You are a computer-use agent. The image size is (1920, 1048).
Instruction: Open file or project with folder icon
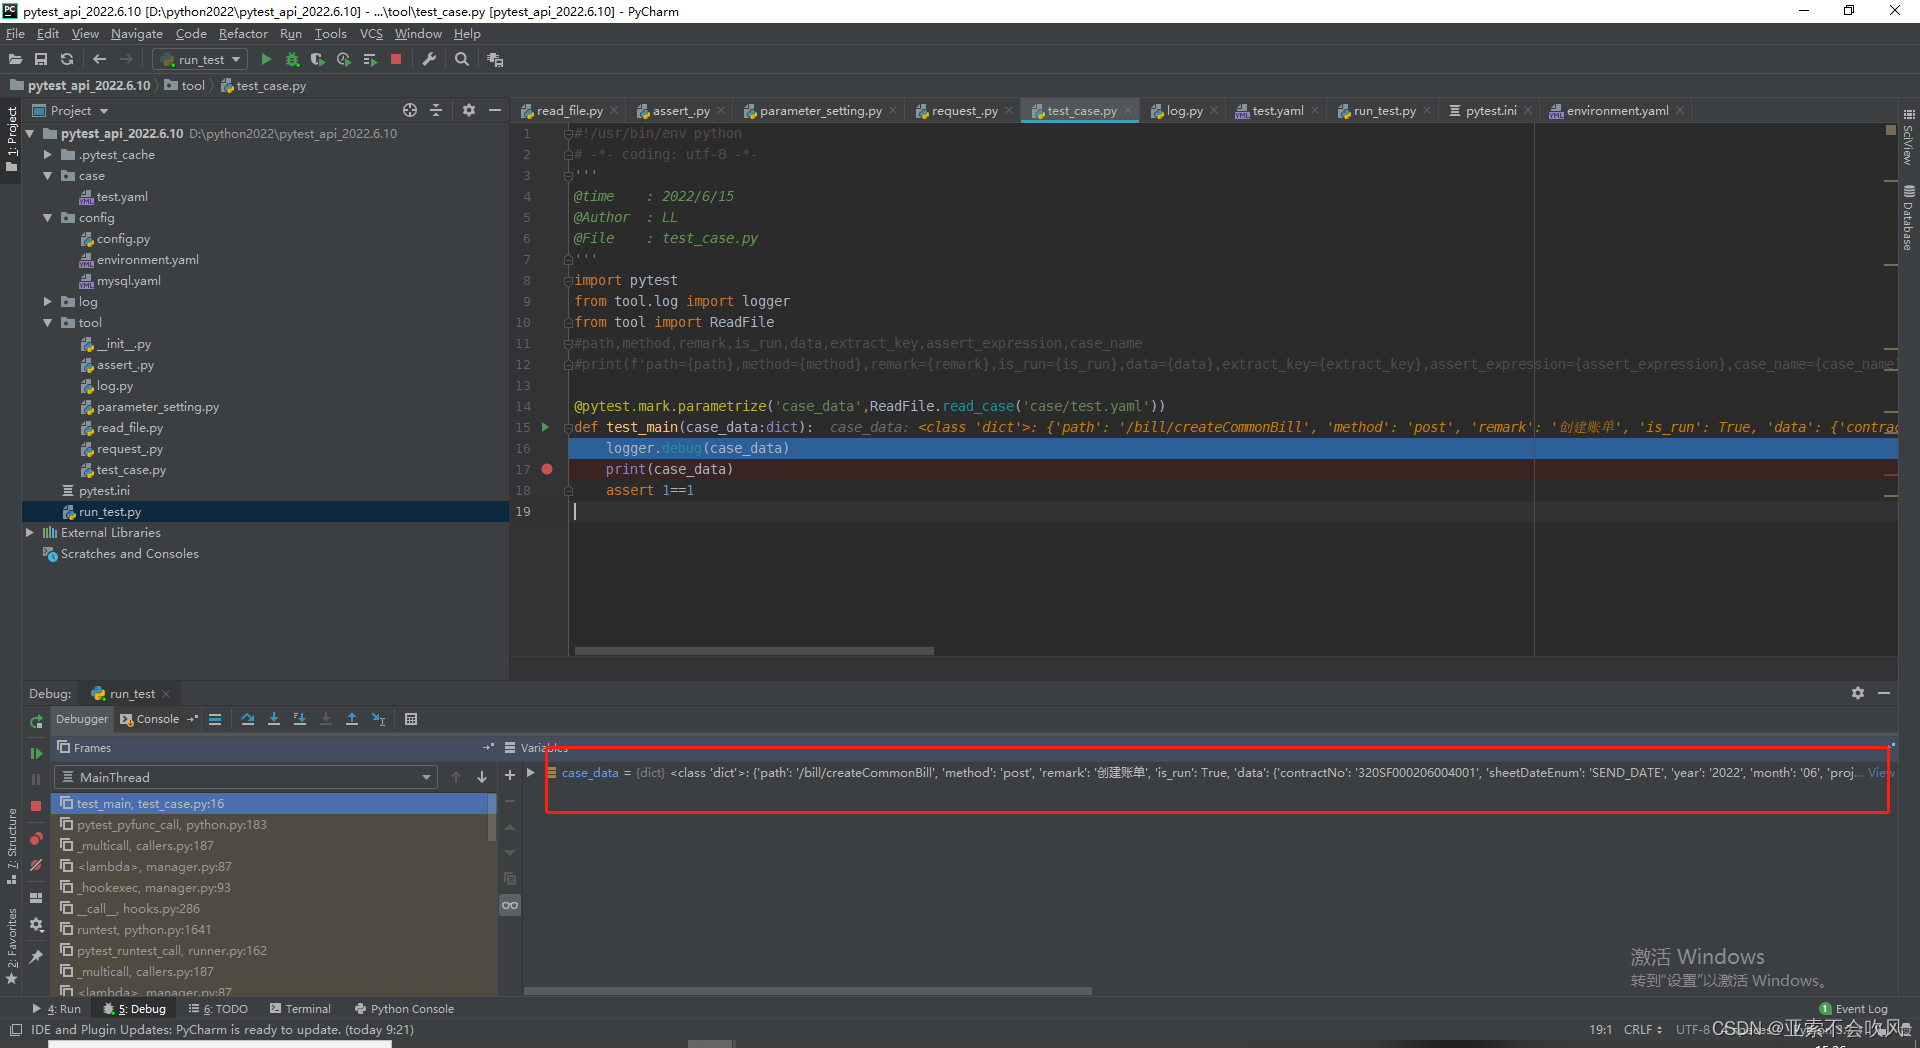pos(15,60)
